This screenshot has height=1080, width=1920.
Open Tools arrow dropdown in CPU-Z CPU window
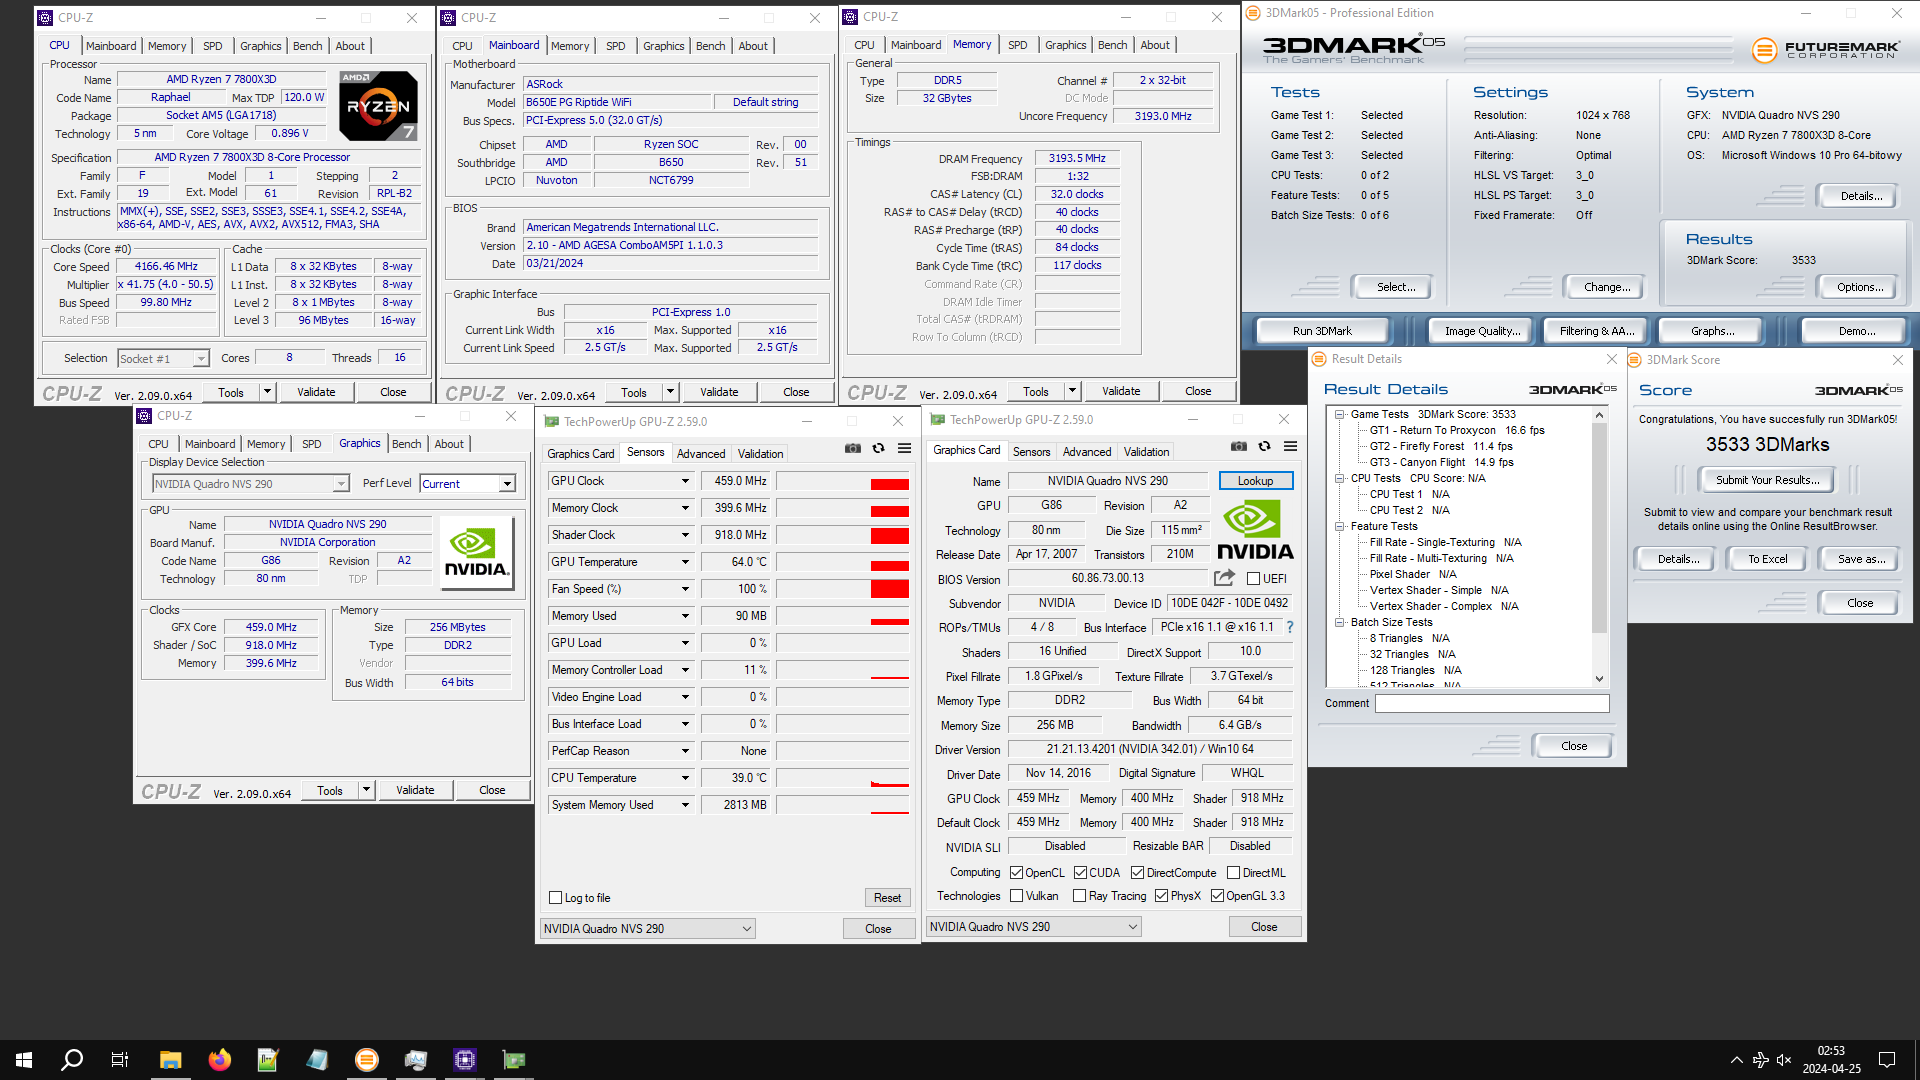267,392
